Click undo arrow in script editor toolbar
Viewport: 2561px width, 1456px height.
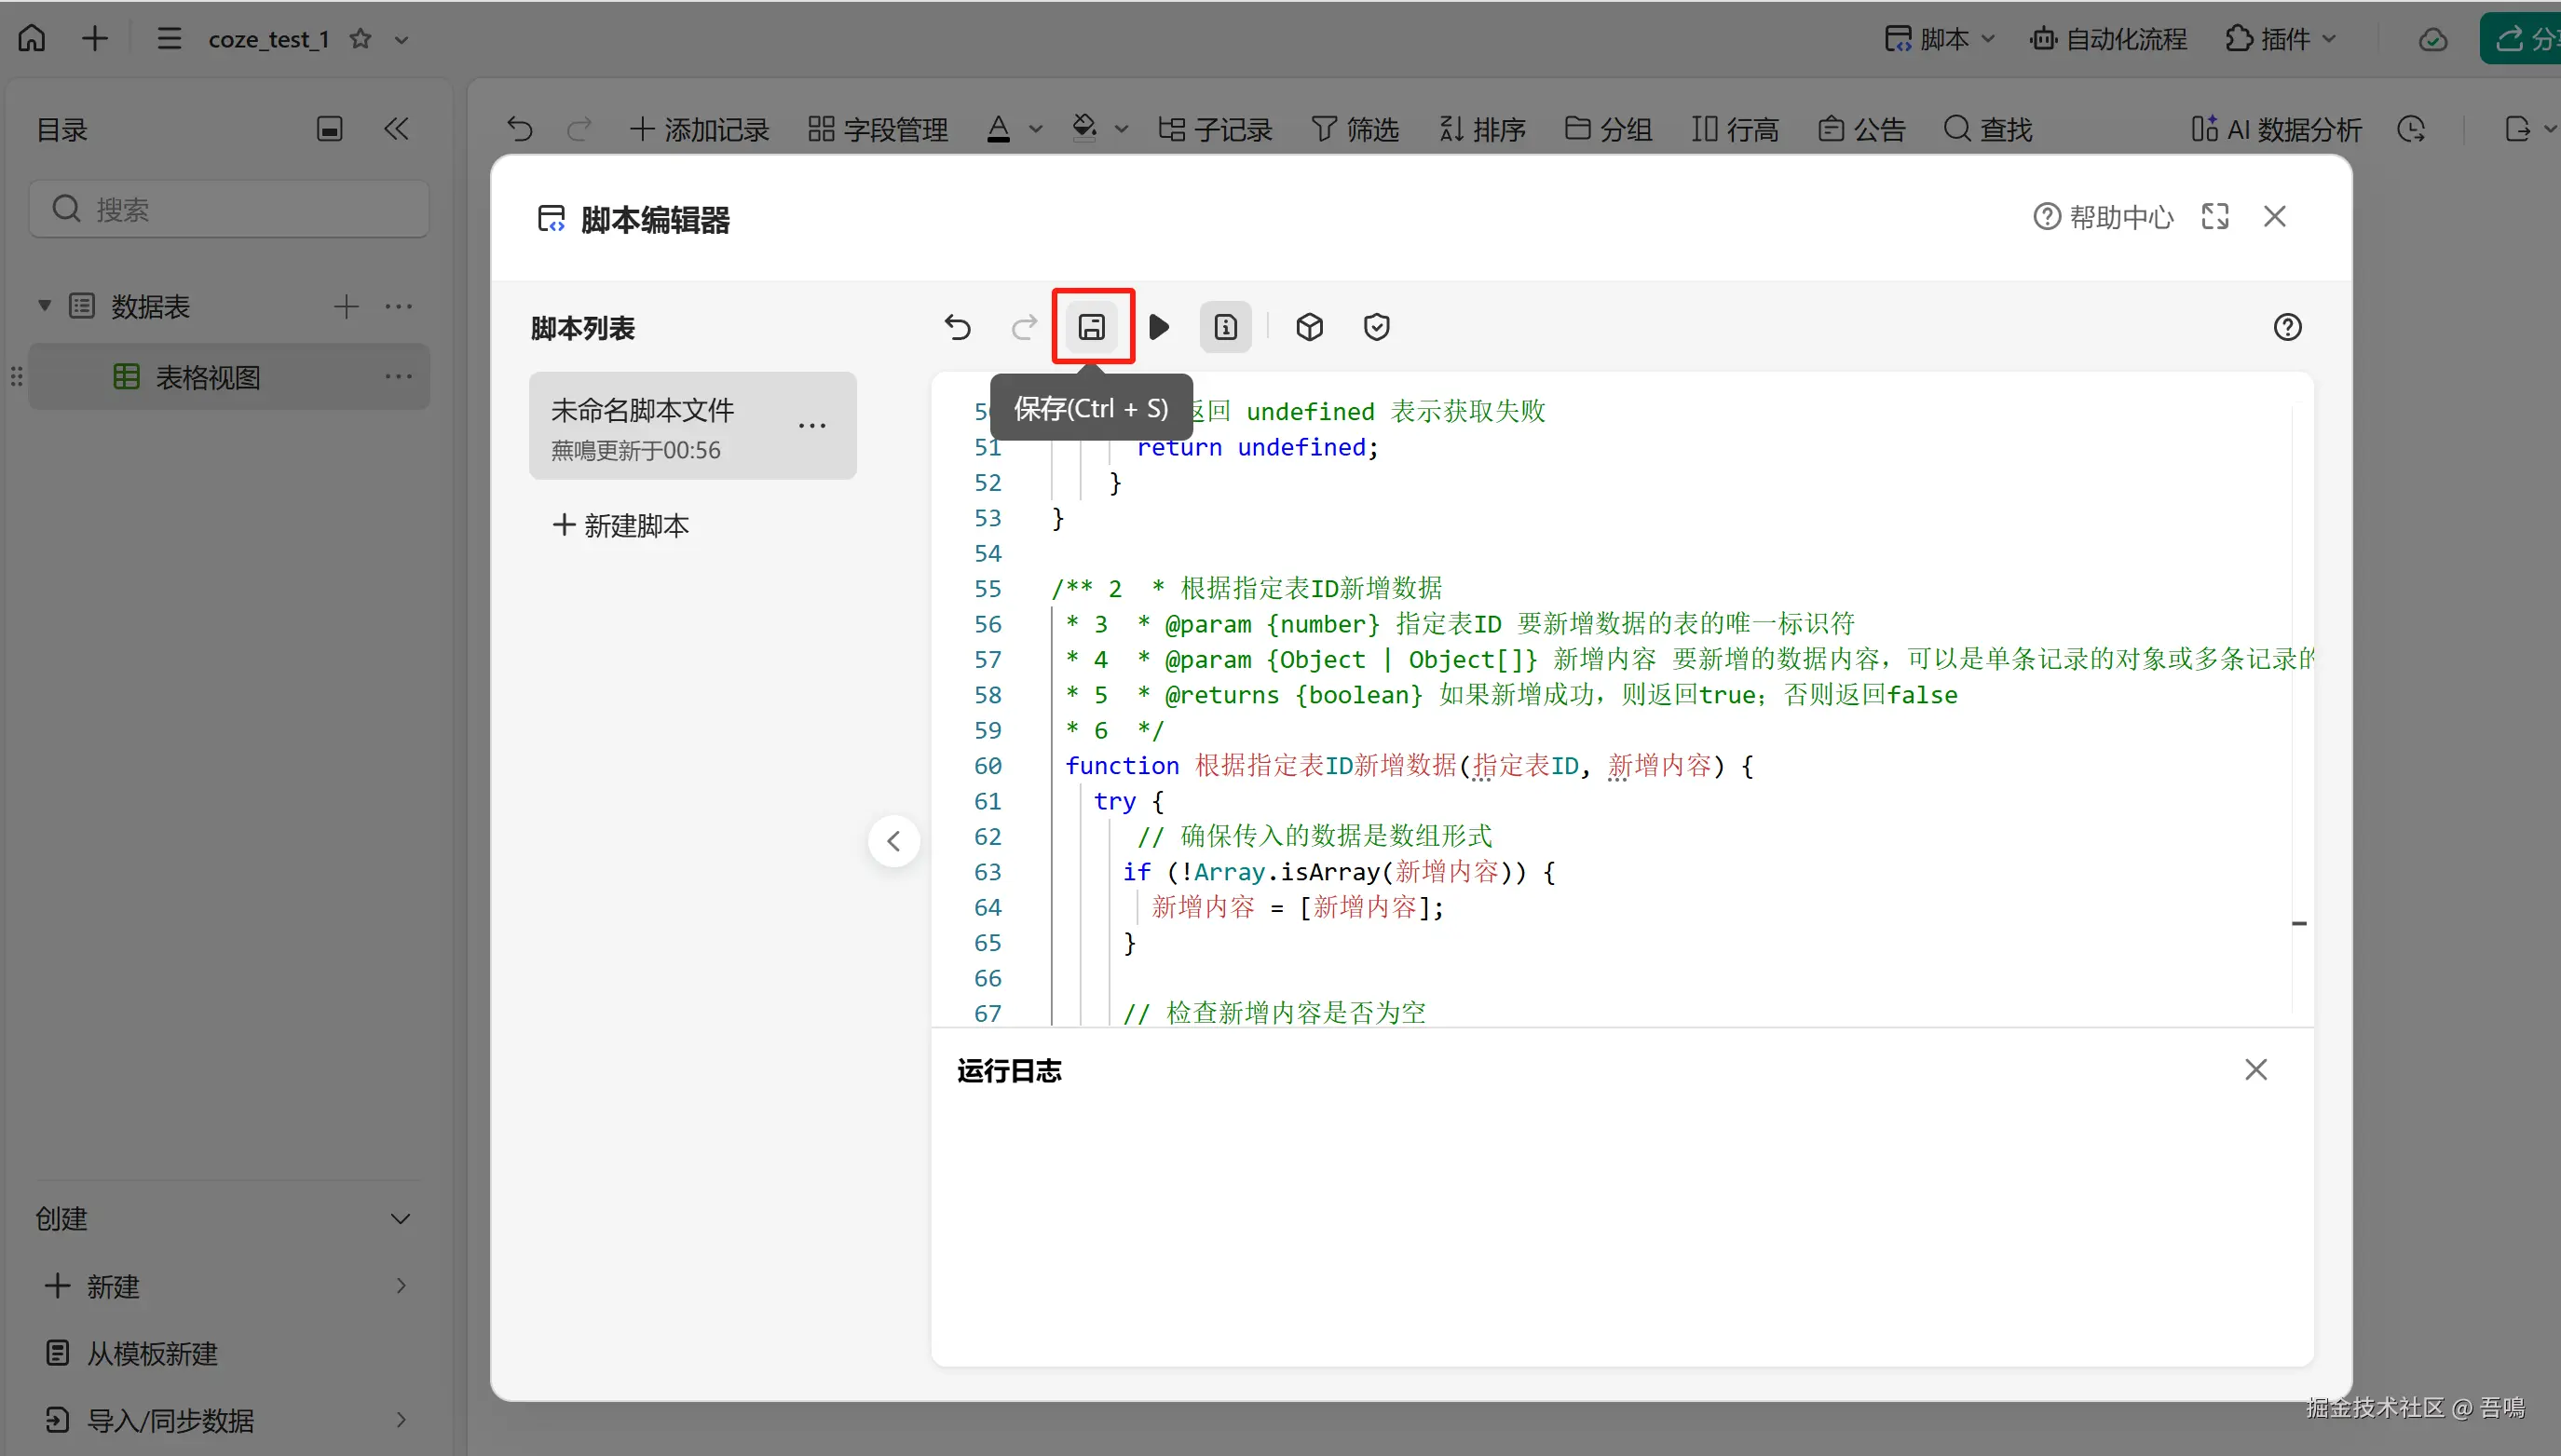[x=957, y=327]
